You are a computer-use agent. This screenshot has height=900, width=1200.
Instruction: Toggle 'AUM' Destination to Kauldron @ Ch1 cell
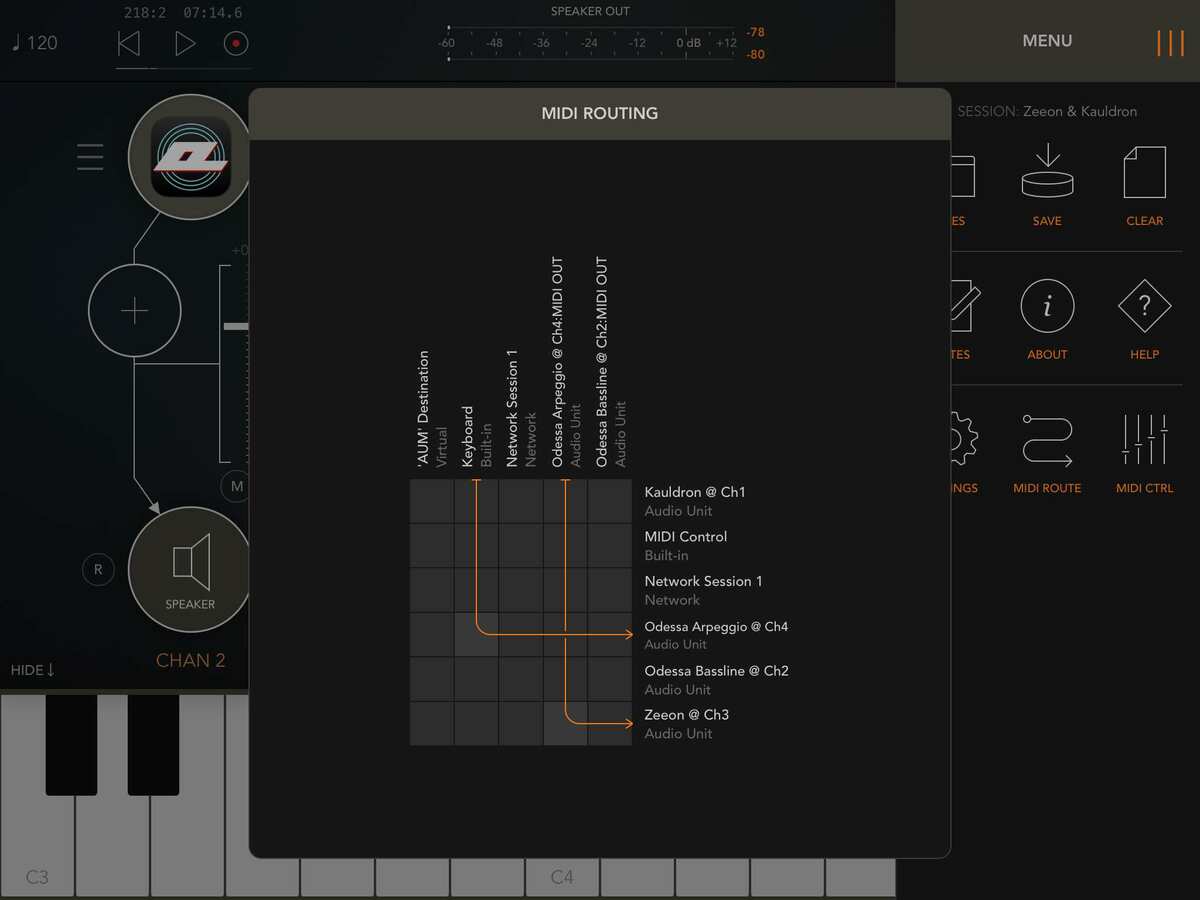point(432,501)
